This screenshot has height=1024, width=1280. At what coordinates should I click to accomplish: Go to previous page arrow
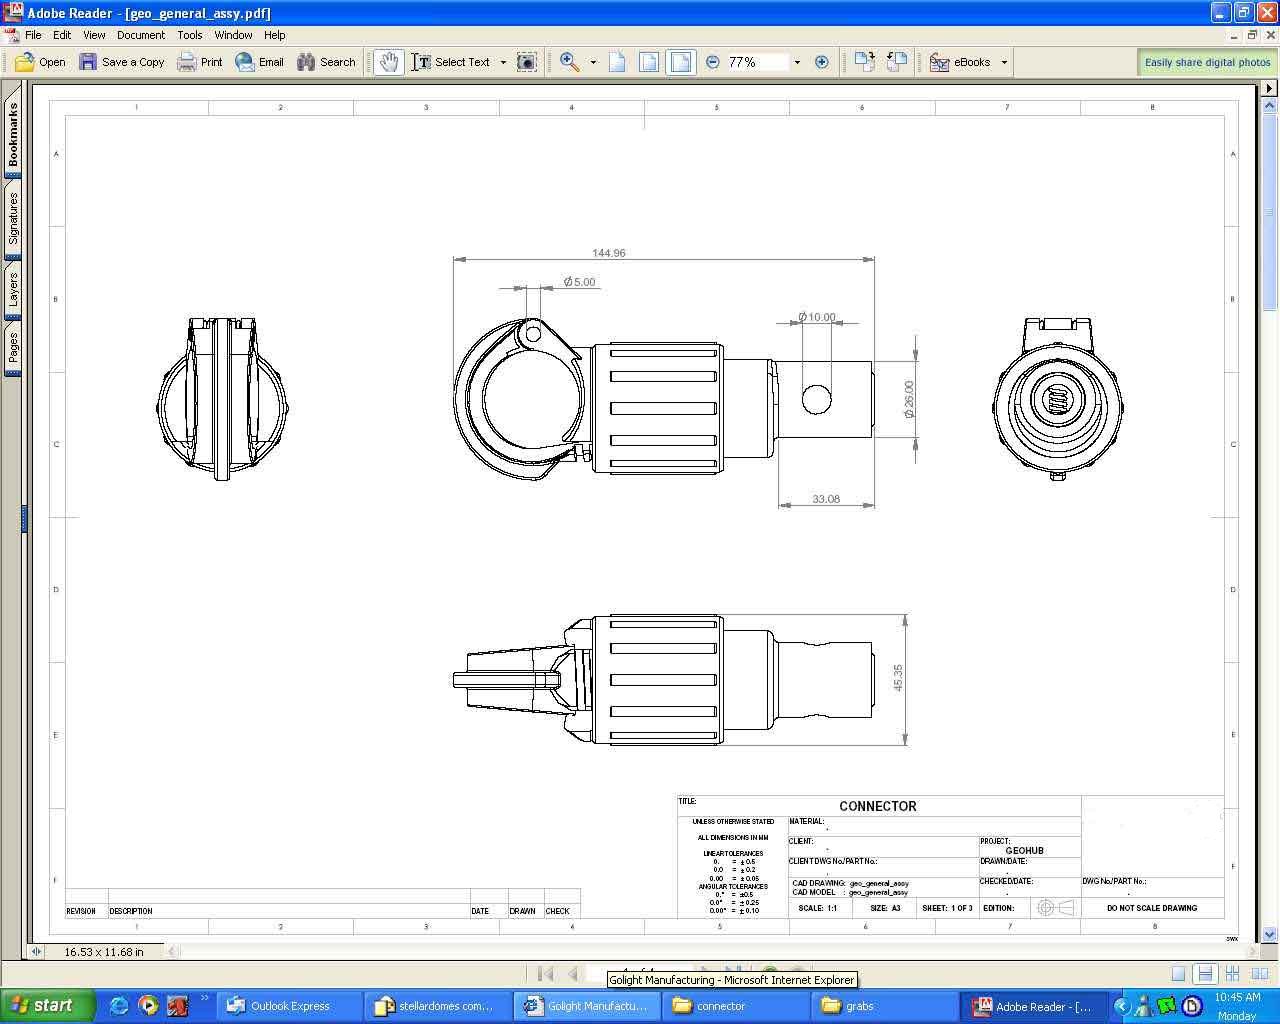573,973
